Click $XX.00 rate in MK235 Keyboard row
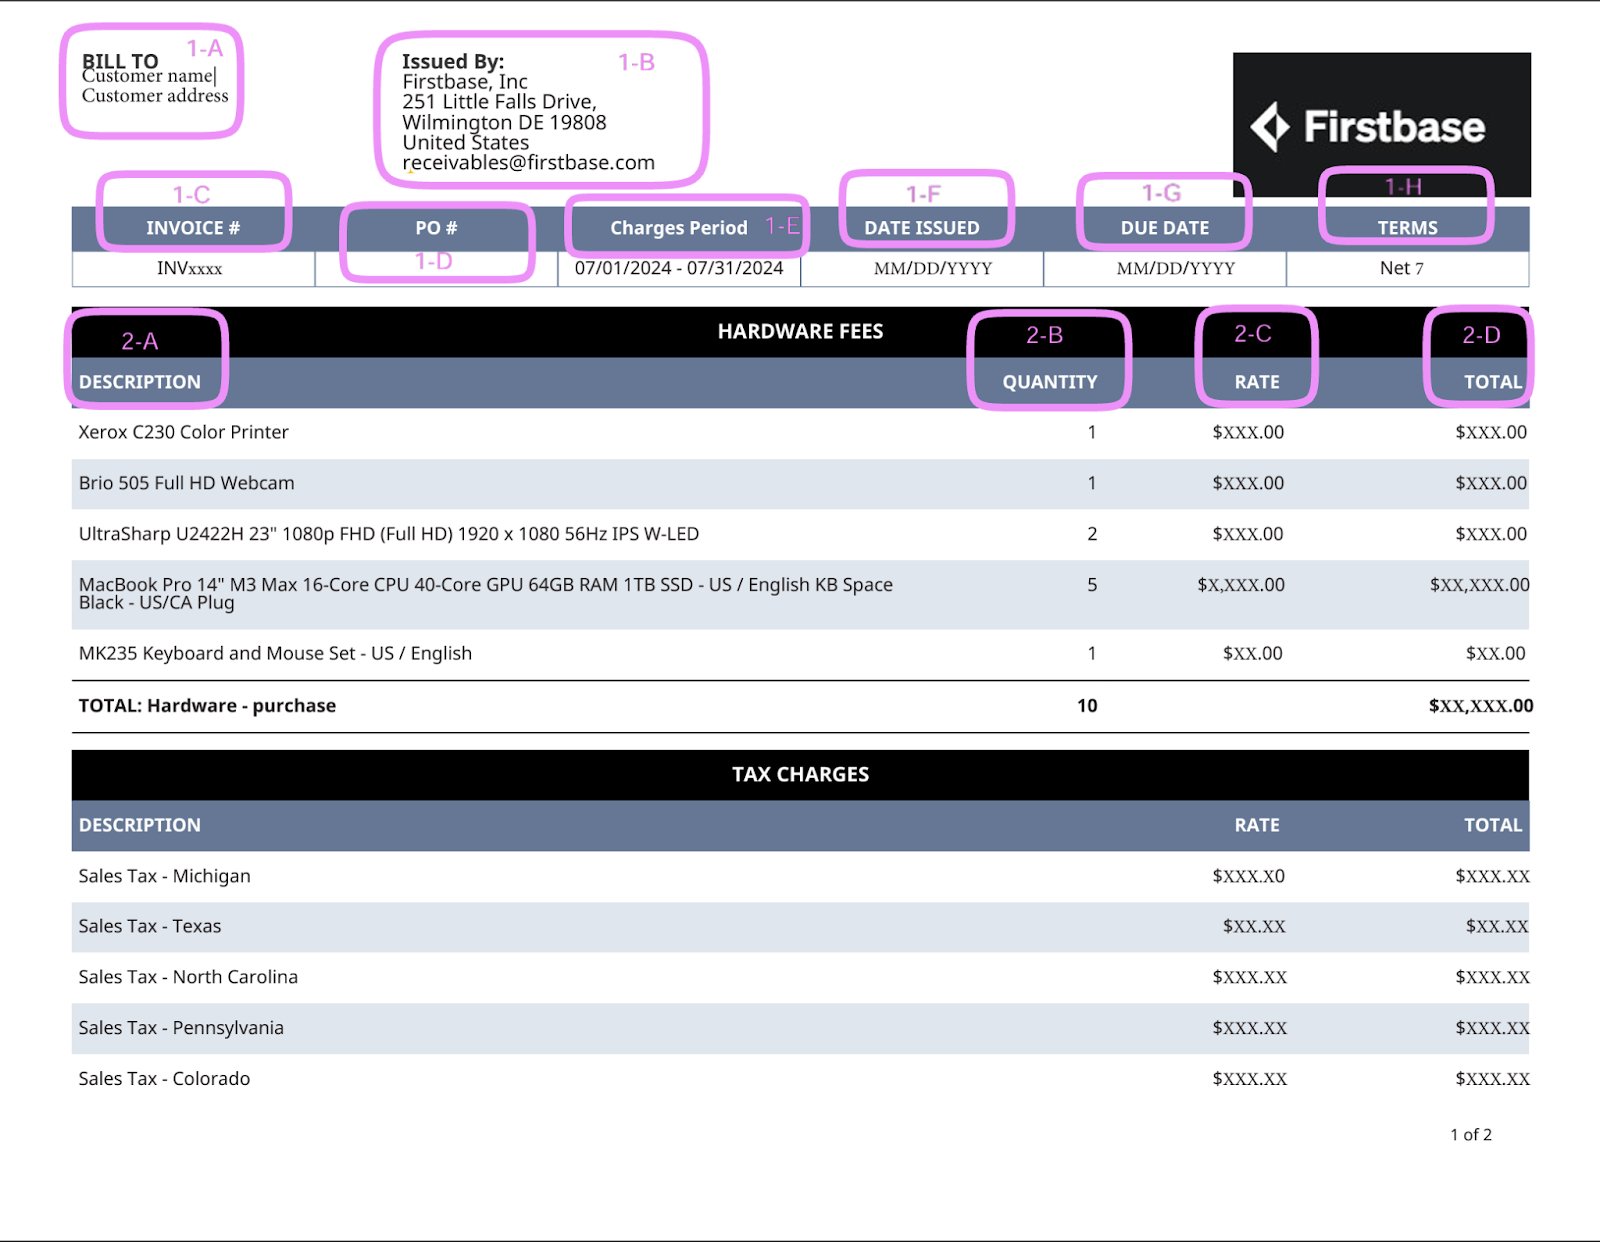The image size is (1600, 1242). 1253,653
